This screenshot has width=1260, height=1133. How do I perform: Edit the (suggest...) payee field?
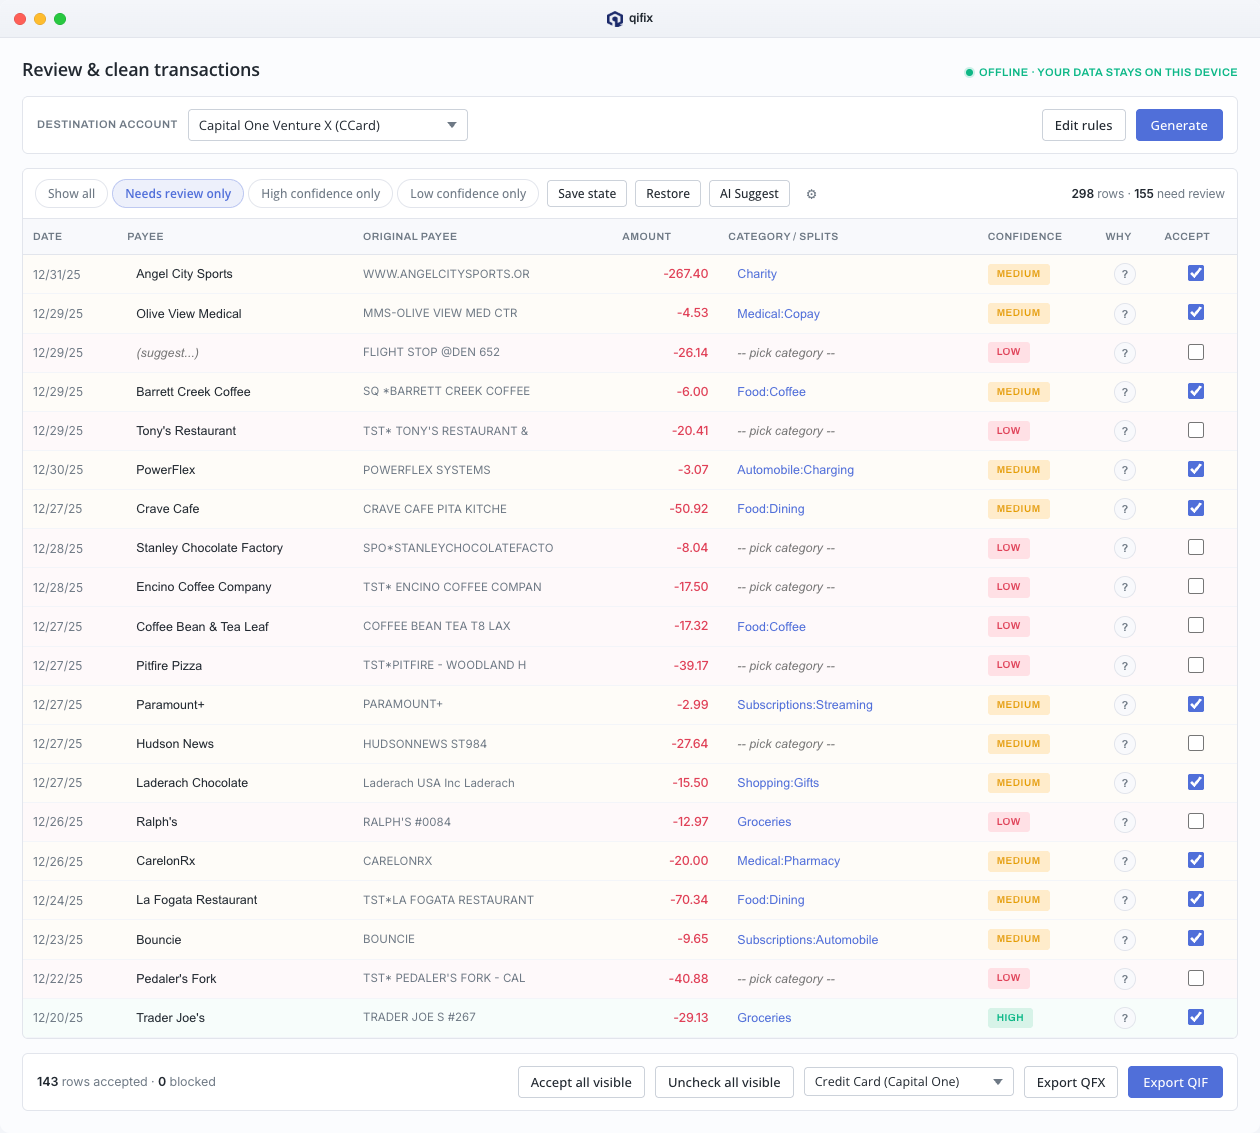pyautogui.click(x=167, y=353)
